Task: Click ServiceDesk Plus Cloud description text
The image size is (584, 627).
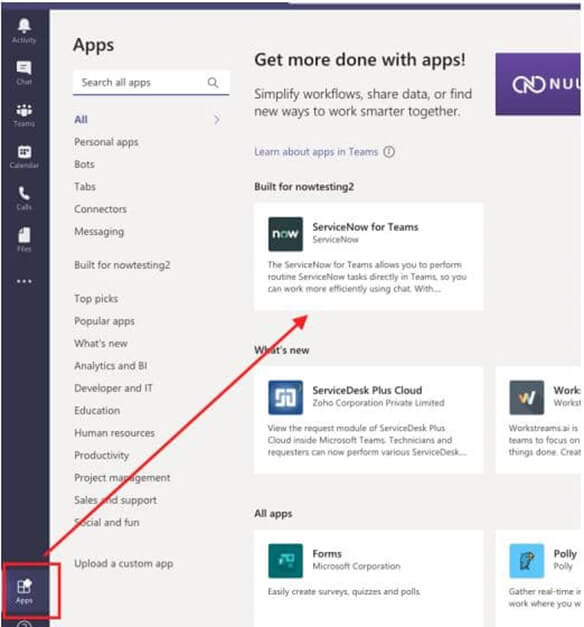Action: [367, 440]
